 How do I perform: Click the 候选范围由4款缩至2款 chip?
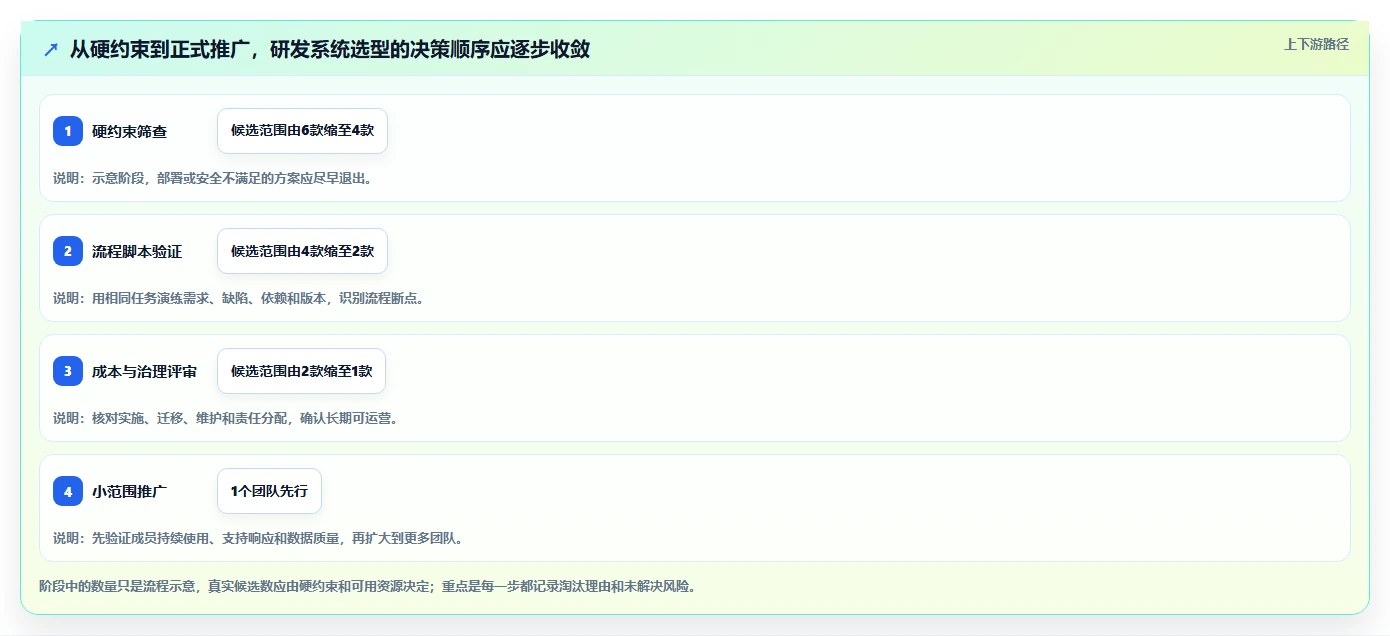(302, 251)
